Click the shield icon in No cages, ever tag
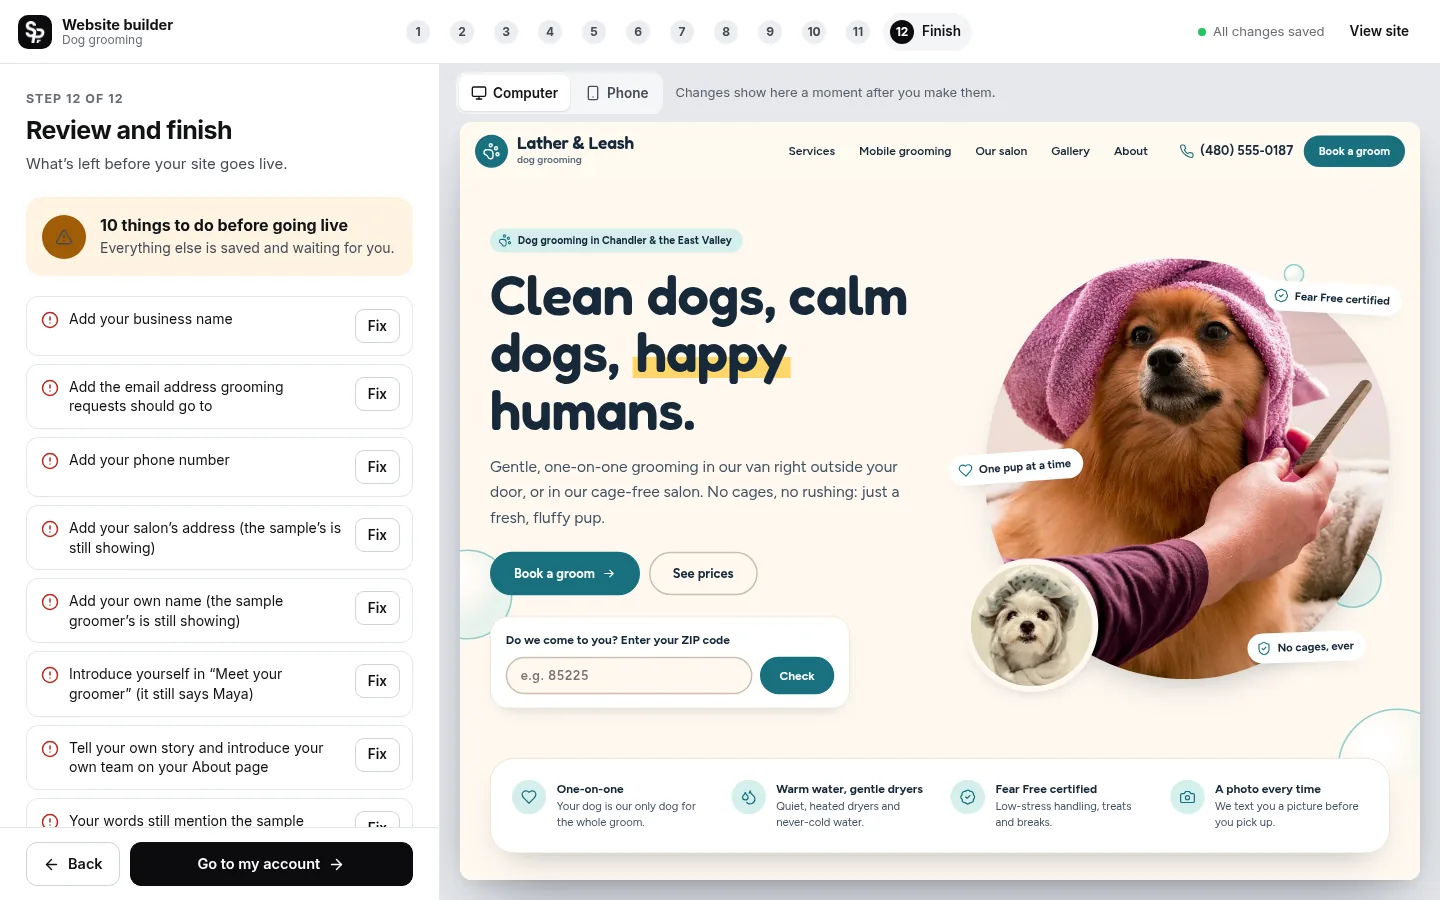 1264,649
